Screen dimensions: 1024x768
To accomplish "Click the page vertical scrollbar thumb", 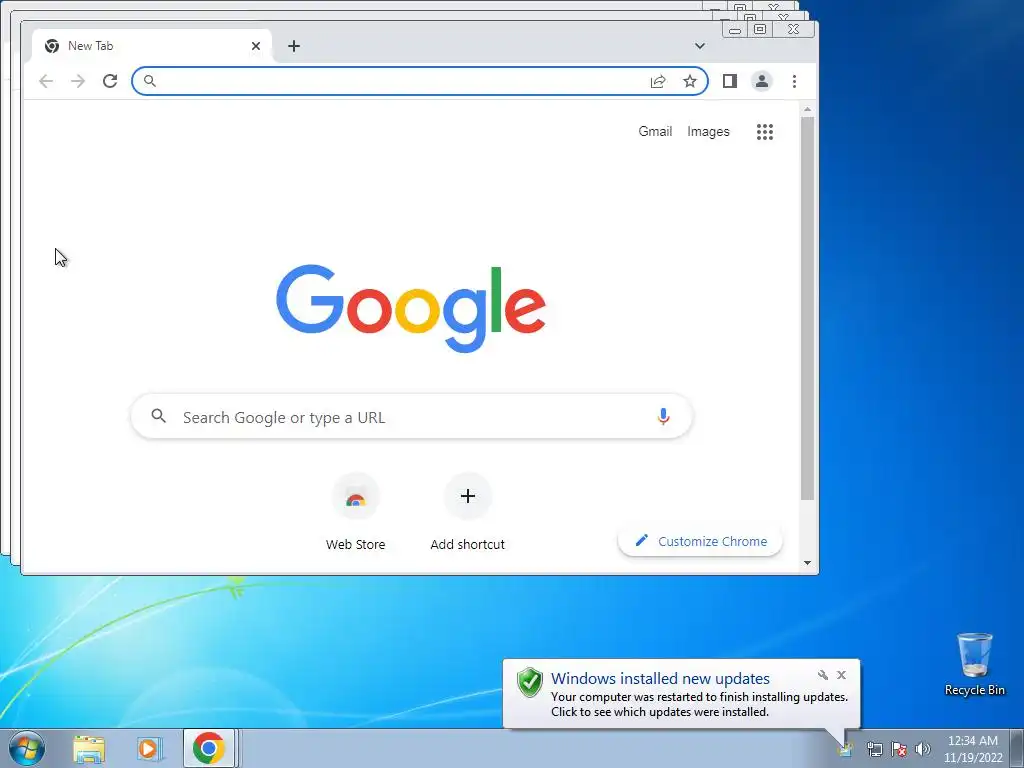I will [808, 308].
